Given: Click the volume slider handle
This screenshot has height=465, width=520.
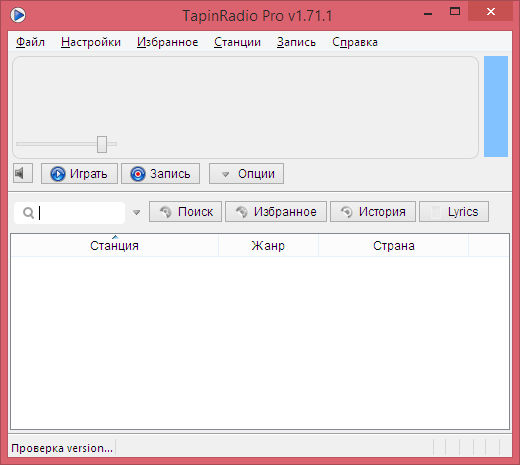Looking at the screenshot, I should [102, 144].
